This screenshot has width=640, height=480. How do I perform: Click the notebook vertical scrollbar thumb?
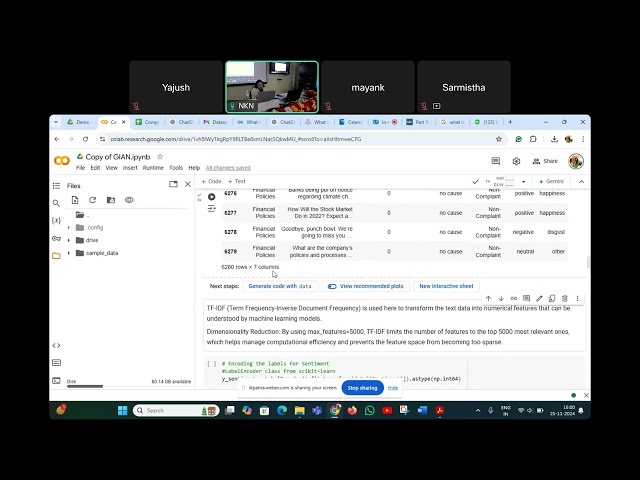588,262
